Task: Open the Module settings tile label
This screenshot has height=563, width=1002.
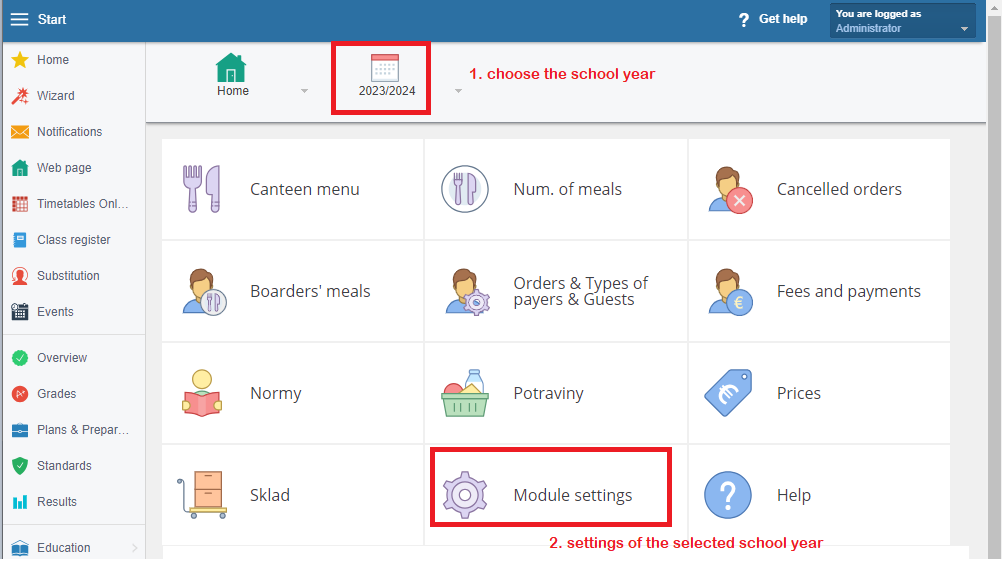Action: pyautogui.click(x=573, y=495)
